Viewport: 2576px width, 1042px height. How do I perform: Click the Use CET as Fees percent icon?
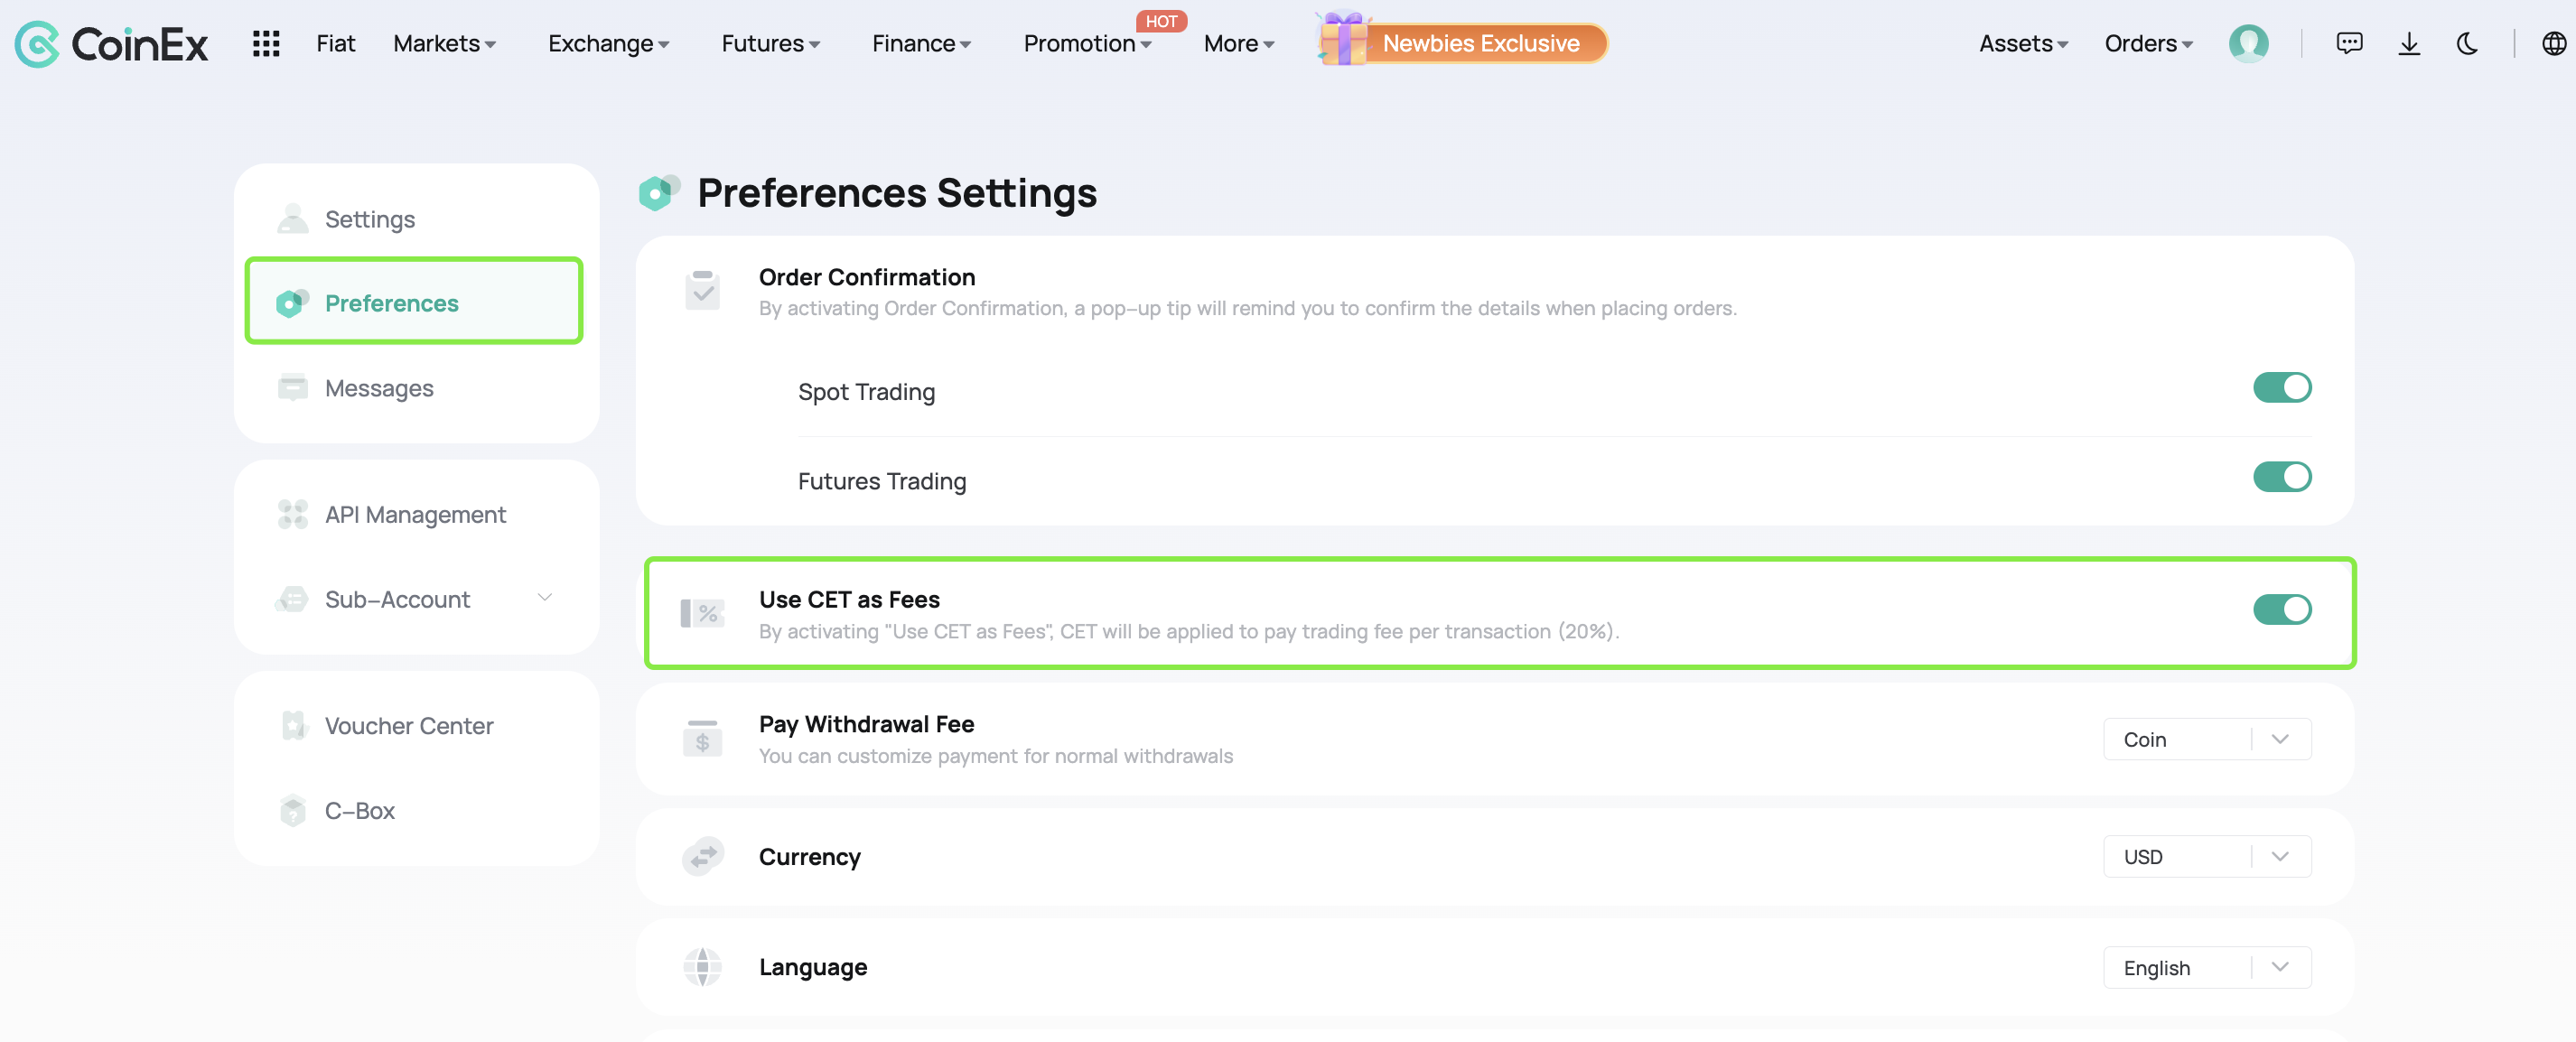click(x=702, y=613)
